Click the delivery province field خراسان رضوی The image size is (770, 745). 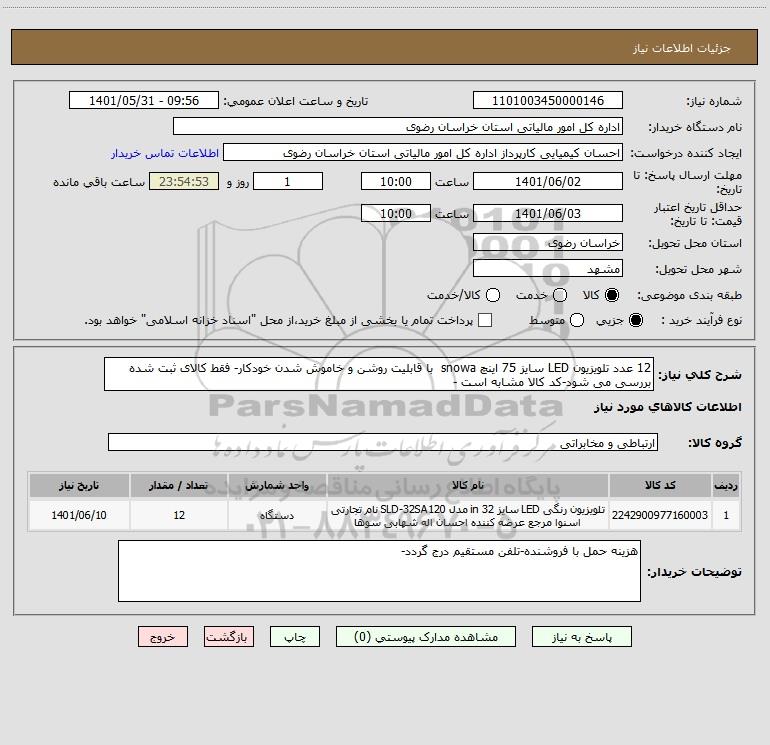point(548,243)
